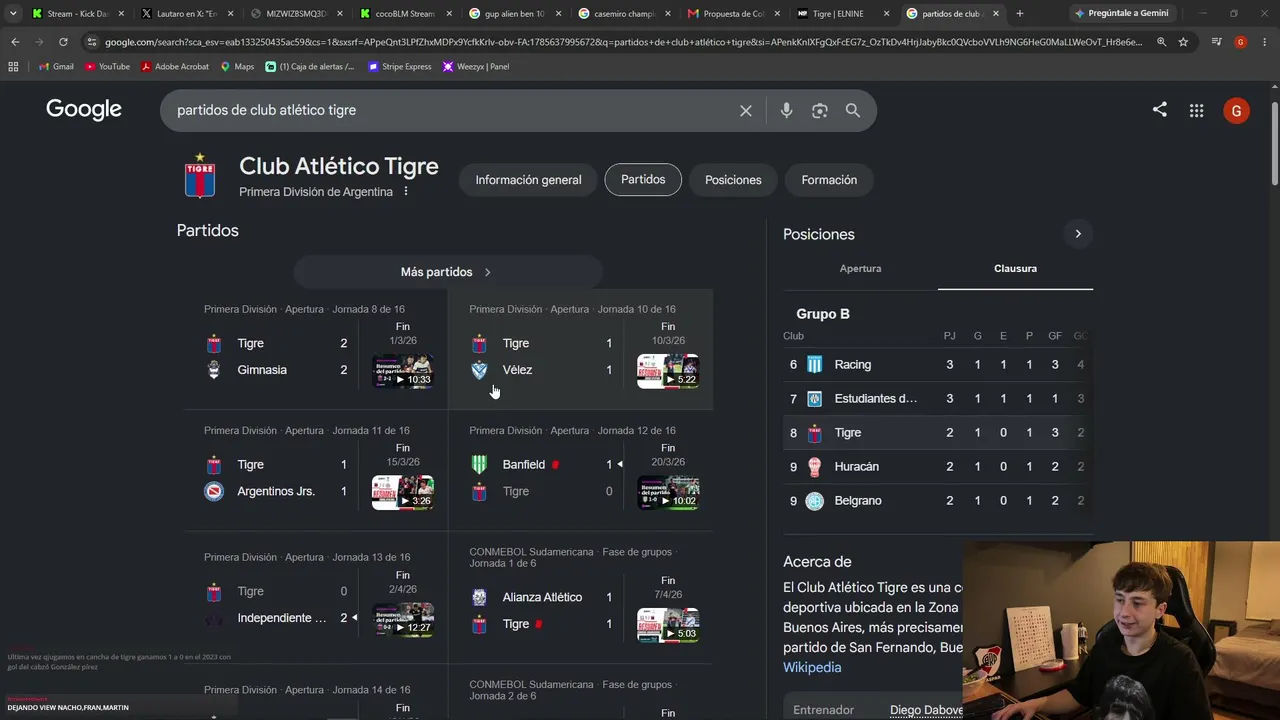This screenshot has width=1280, height=720.
Task: Switch standings to Apertura
Action: [x=860, y=269]
